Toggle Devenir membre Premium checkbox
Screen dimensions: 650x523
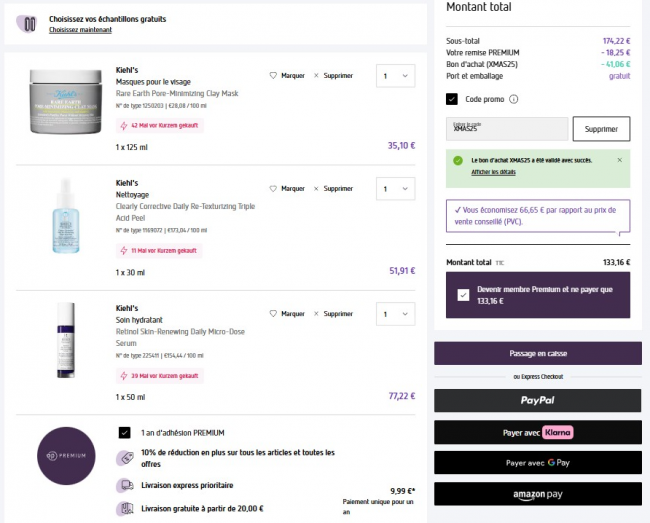pos(462,295)
